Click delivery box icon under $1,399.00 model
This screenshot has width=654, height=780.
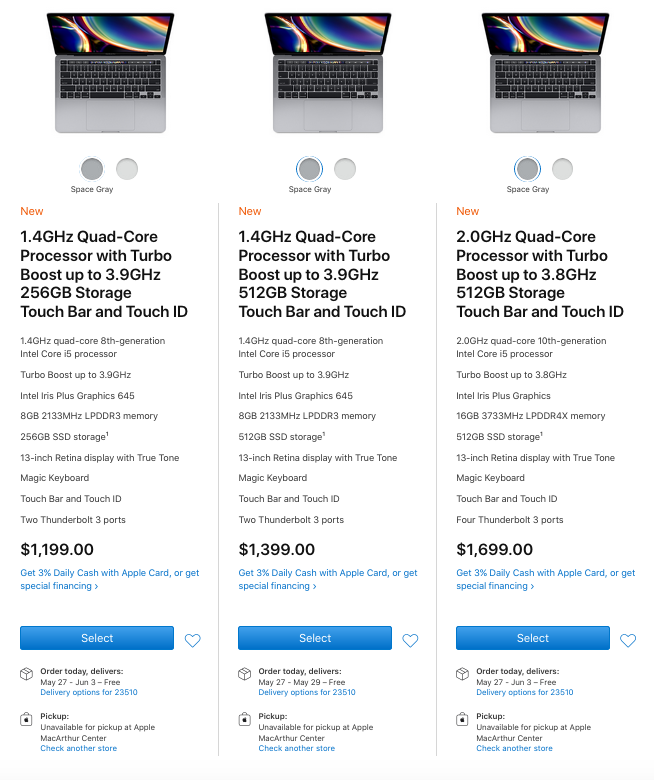pyautogui.click(x=245, y=674)
